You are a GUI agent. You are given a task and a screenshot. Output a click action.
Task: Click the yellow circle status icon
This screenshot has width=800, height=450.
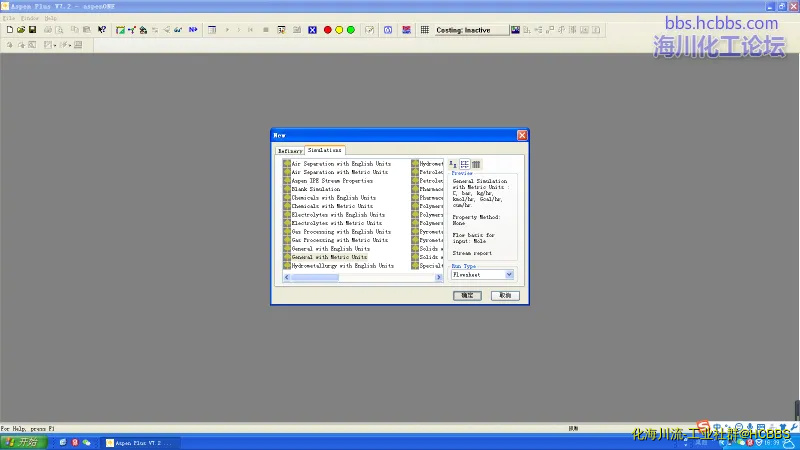click(x=339, y=30)
